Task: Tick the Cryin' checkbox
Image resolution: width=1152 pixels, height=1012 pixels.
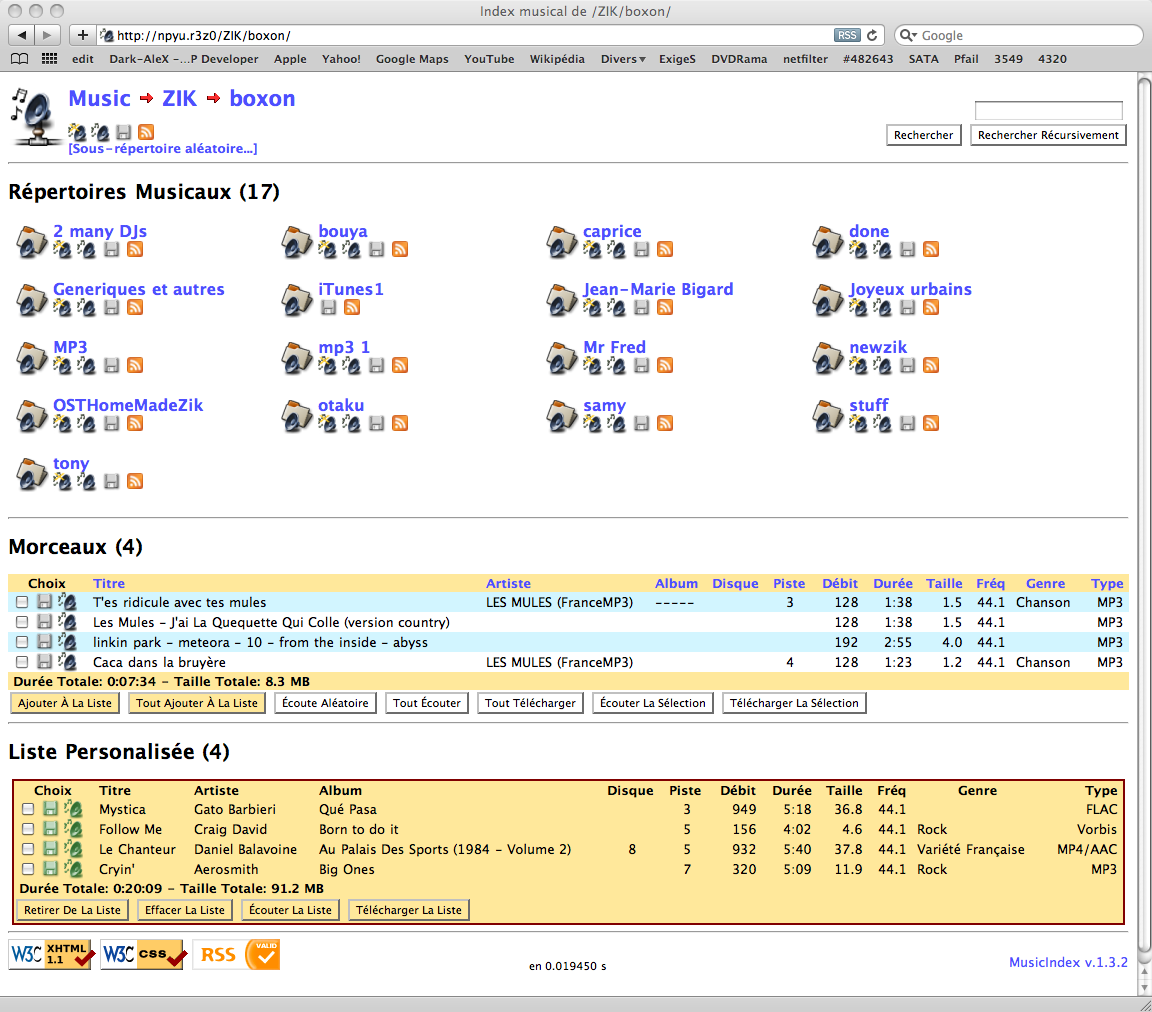Action: (28, 869)
